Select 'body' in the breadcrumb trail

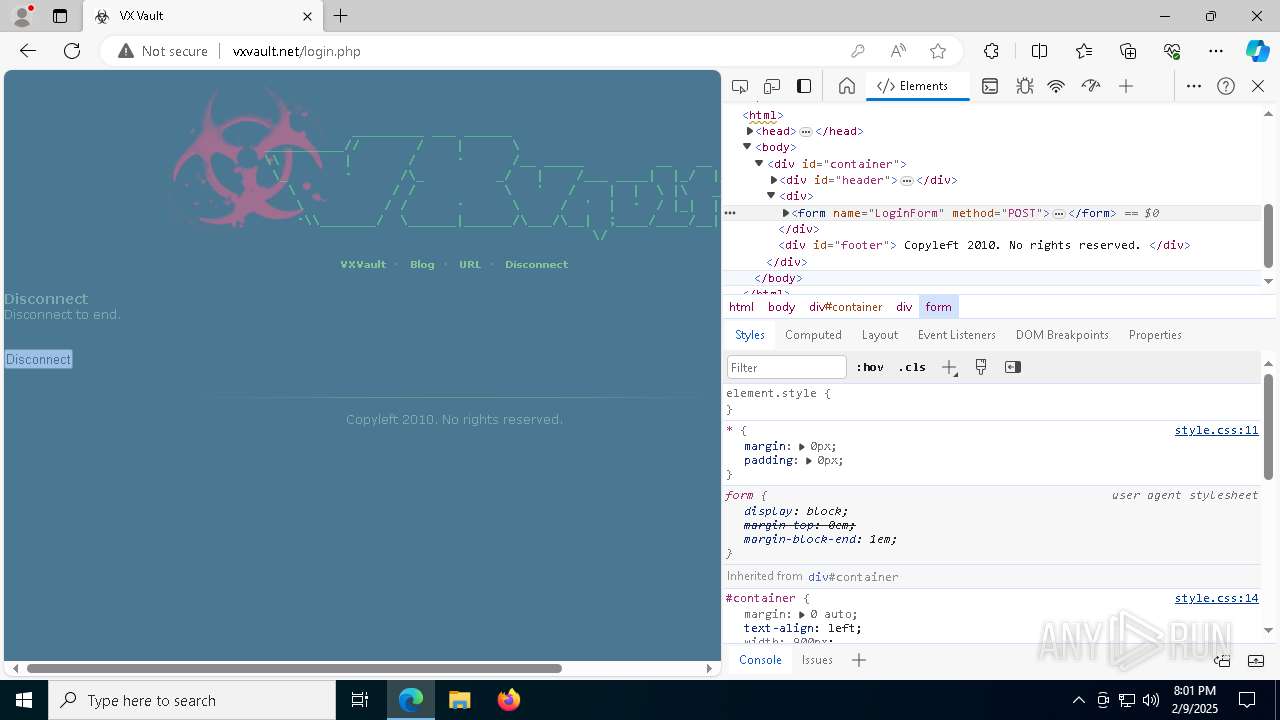tap(781, 307)
